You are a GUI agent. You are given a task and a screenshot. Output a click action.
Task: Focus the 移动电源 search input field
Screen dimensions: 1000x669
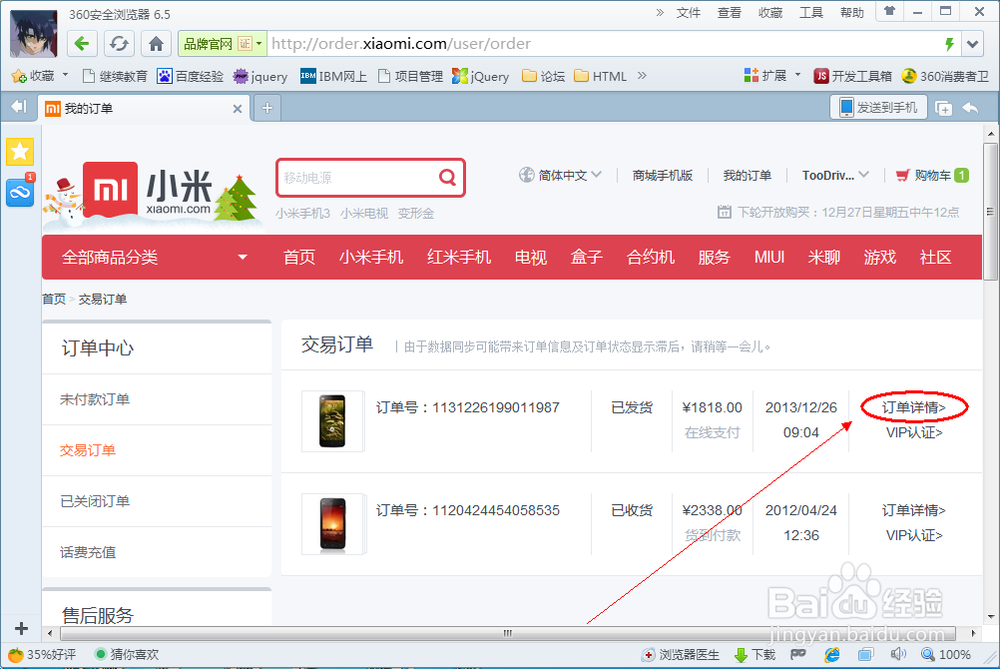(357, 177)
